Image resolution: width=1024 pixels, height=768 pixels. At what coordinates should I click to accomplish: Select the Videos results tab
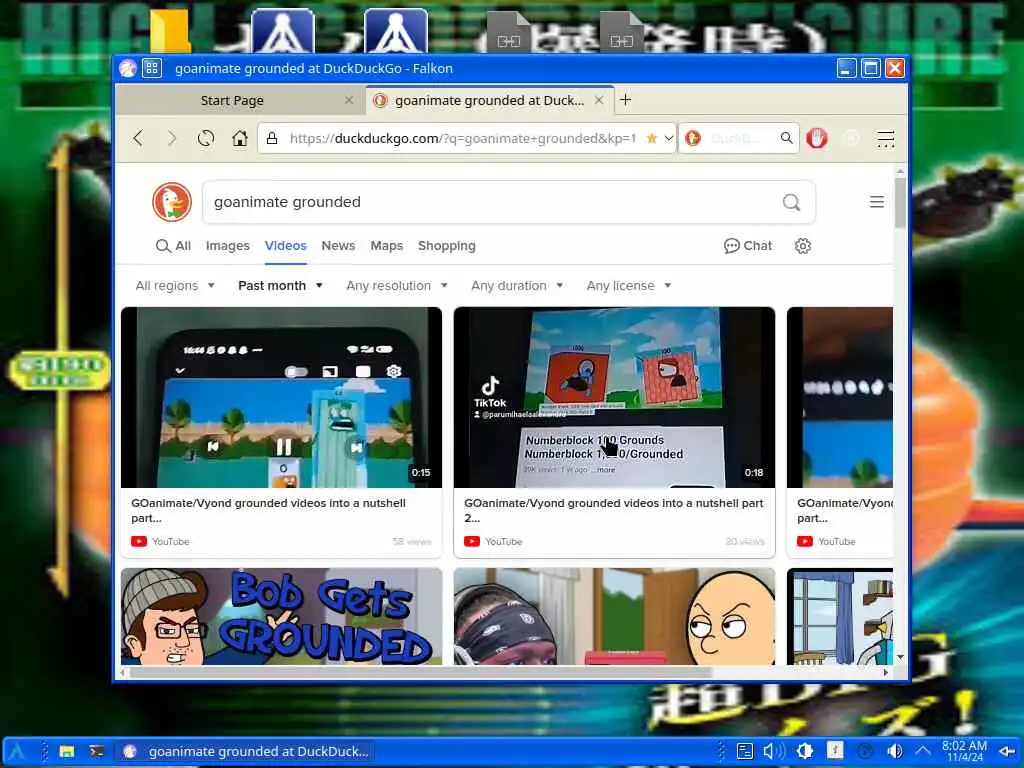285,246
